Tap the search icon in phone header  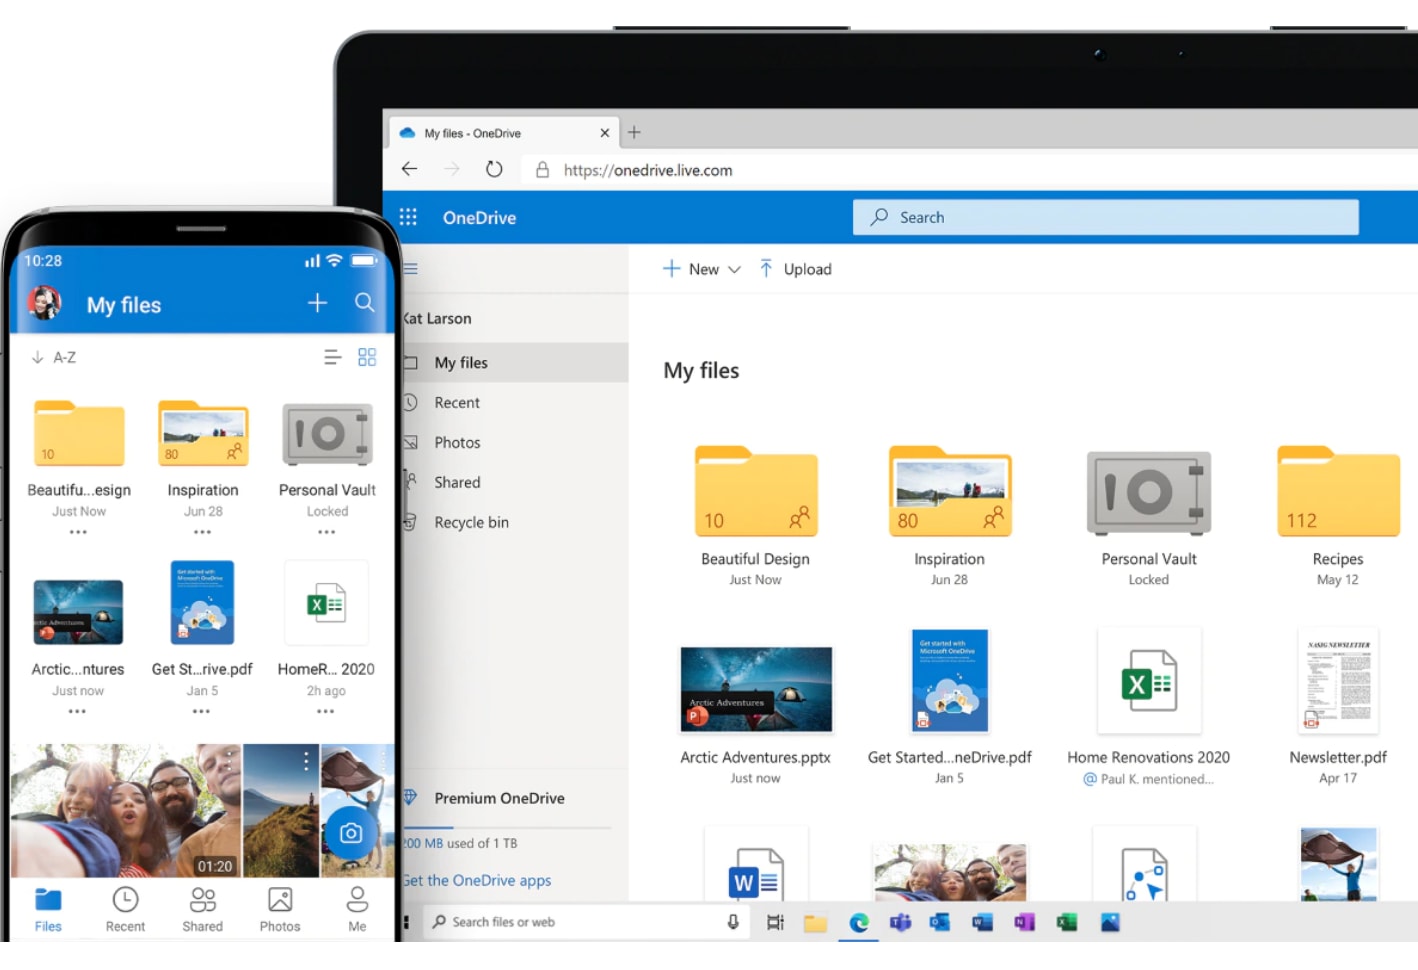click(365, 303)
